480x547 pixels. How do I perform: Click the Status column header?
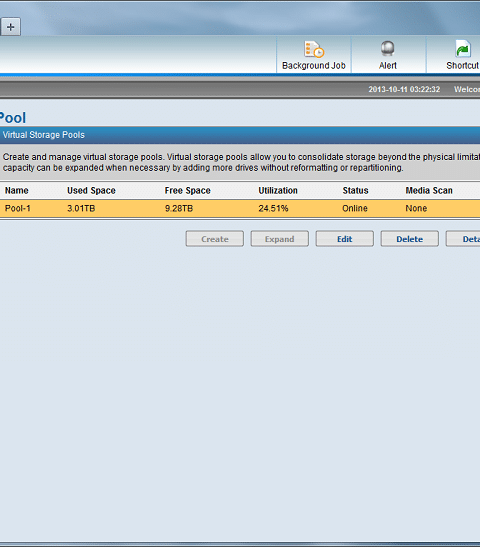coord(355,190)
